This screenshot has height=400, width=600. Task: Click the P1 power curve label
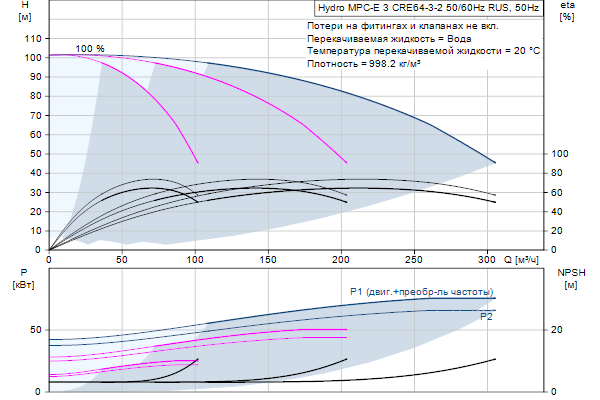(x=422, y=291)
